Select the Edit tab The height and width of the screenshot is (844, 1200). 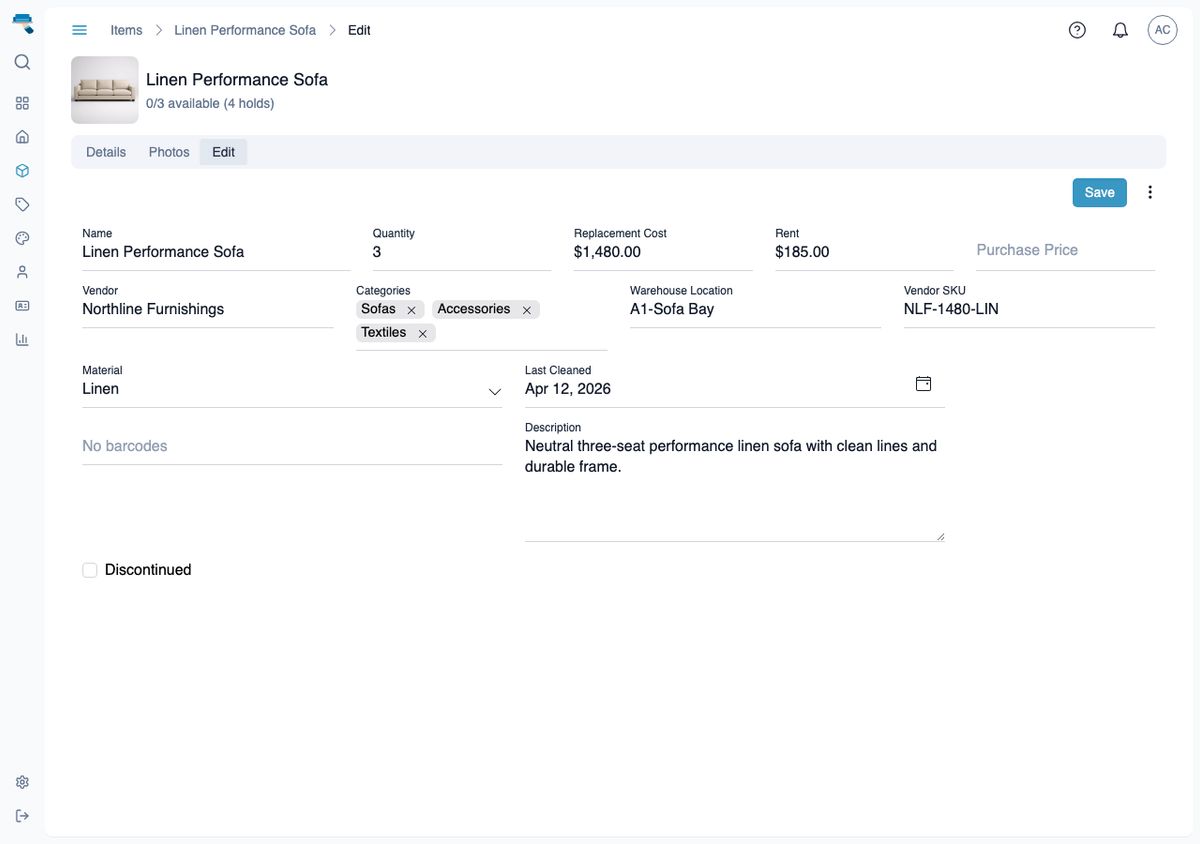coord(223,152)
